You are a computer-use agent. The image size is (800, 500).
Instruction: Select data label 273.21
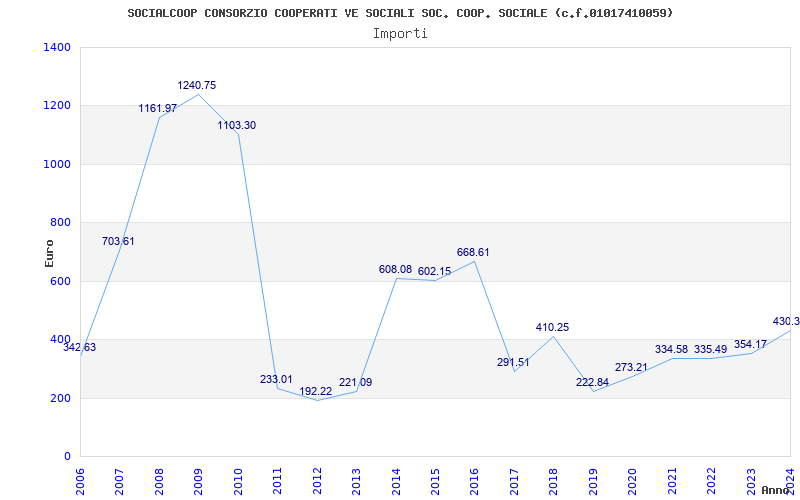tap(631, 367)
